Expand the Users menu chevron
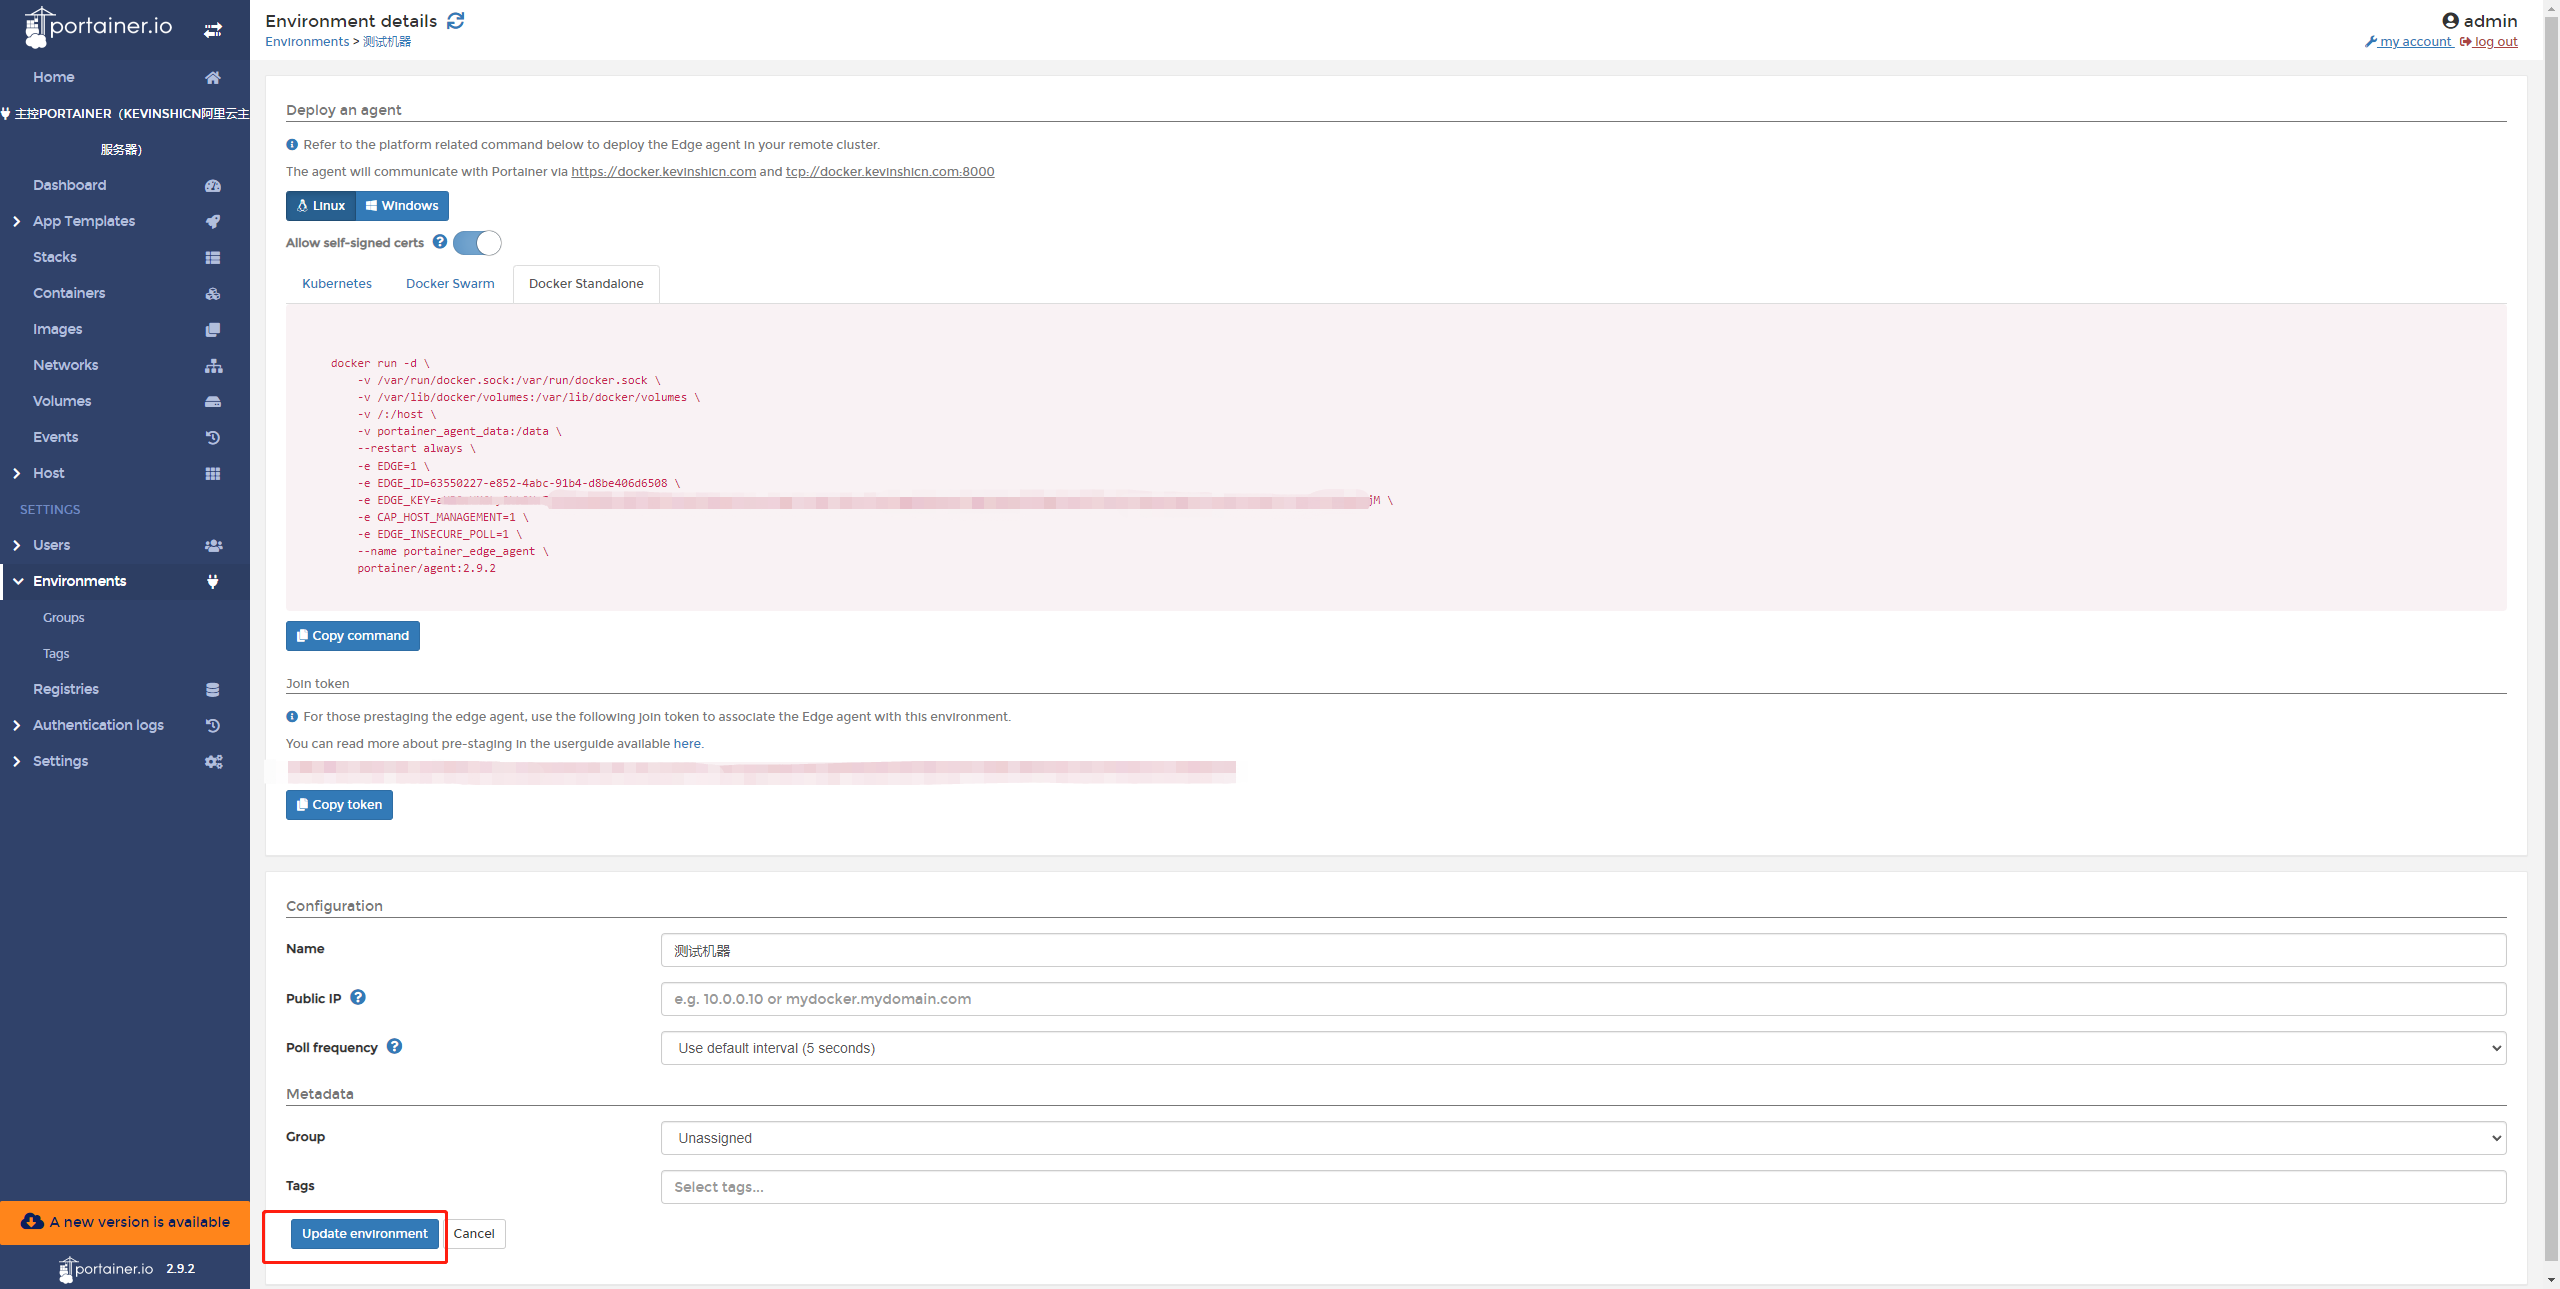This screenshot has height=1289, width=2560. point(17,545)
